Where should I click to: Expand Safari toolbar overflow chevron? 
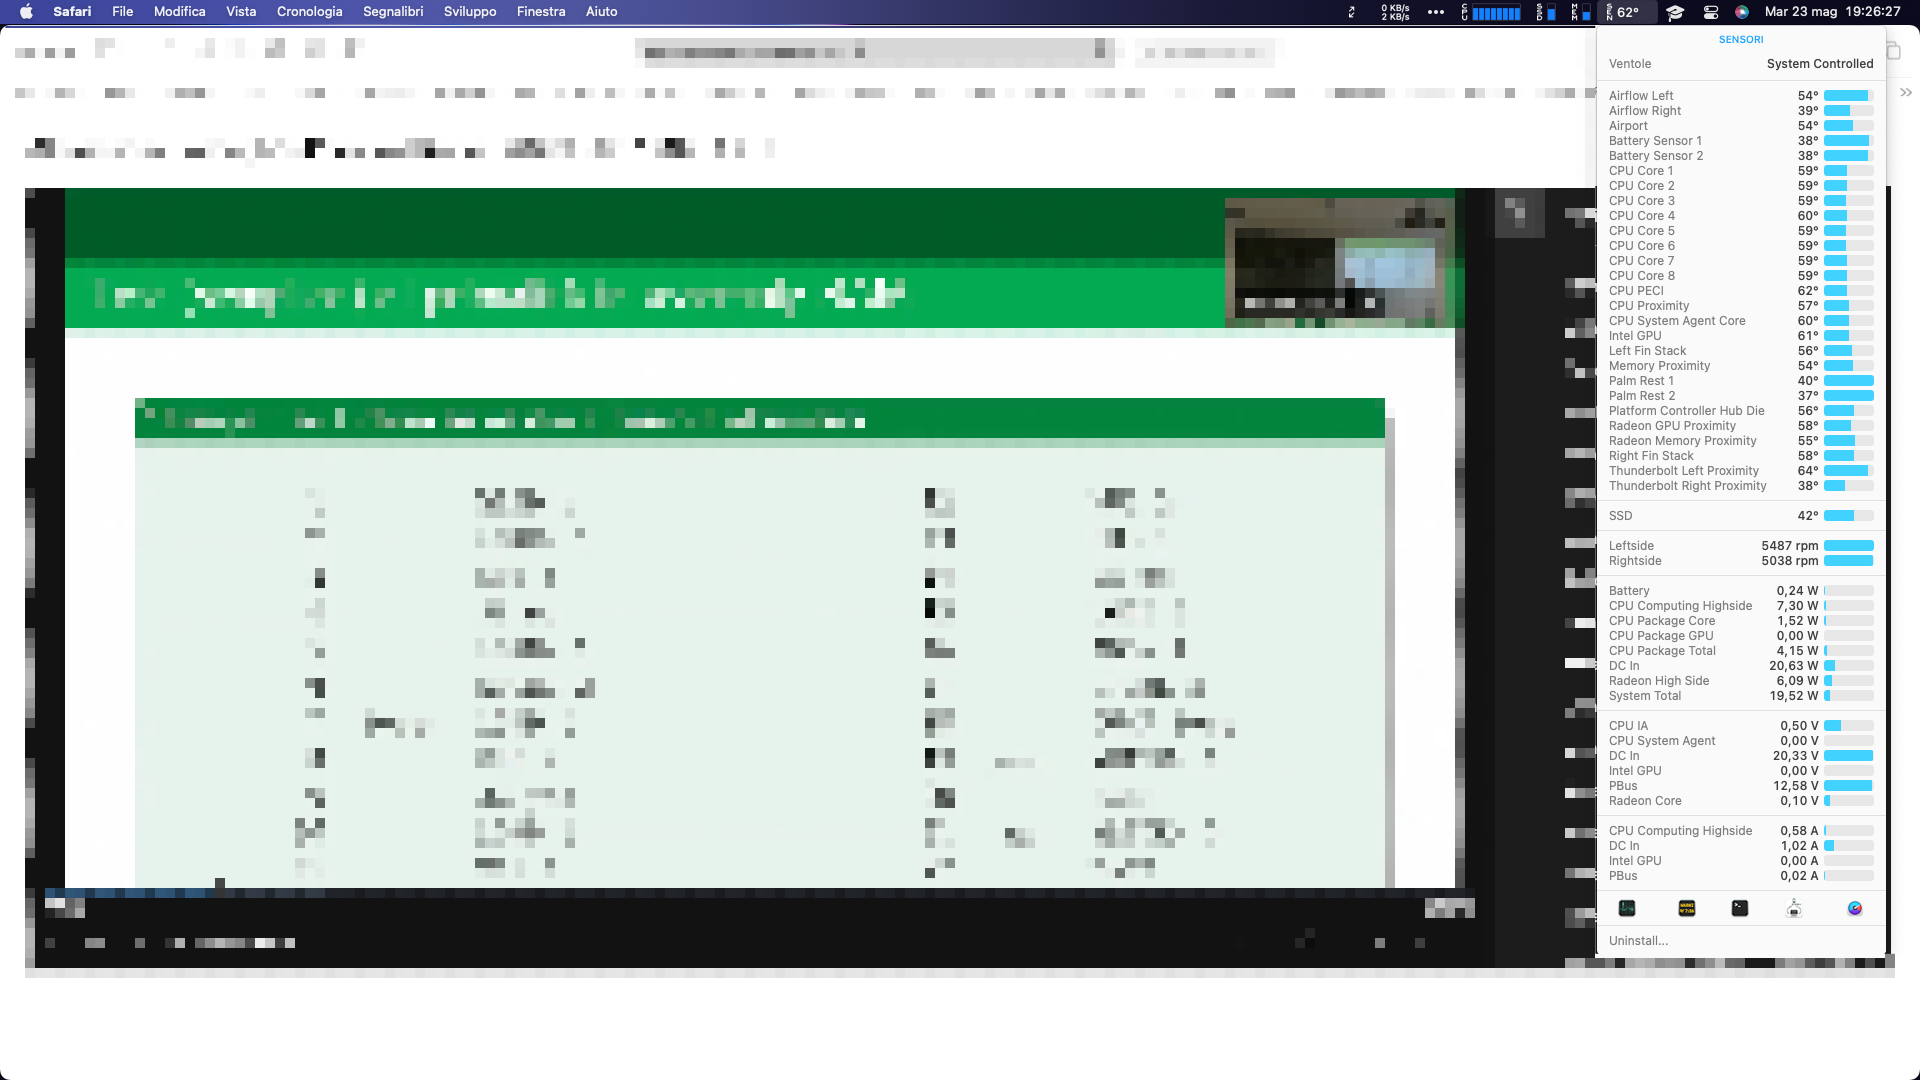click(1906, 92)
